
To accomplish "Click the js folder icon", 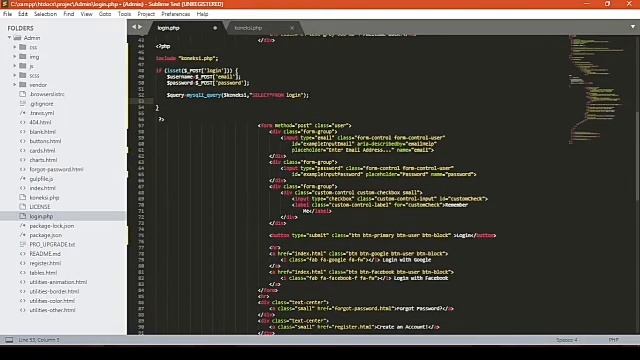I will pyautogui.click(x=23, y=66).
